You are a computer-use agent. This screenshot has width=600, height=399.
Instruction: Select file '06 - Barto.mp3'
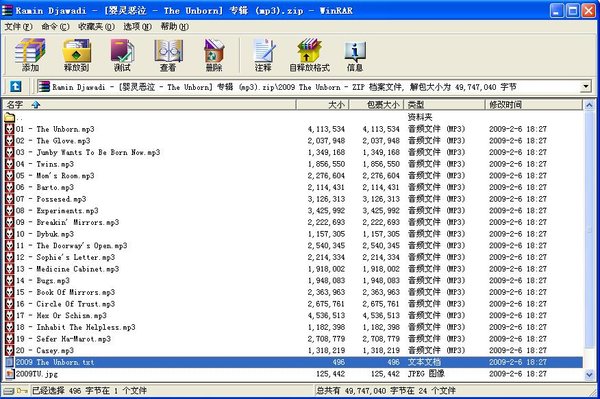point(44,187)
